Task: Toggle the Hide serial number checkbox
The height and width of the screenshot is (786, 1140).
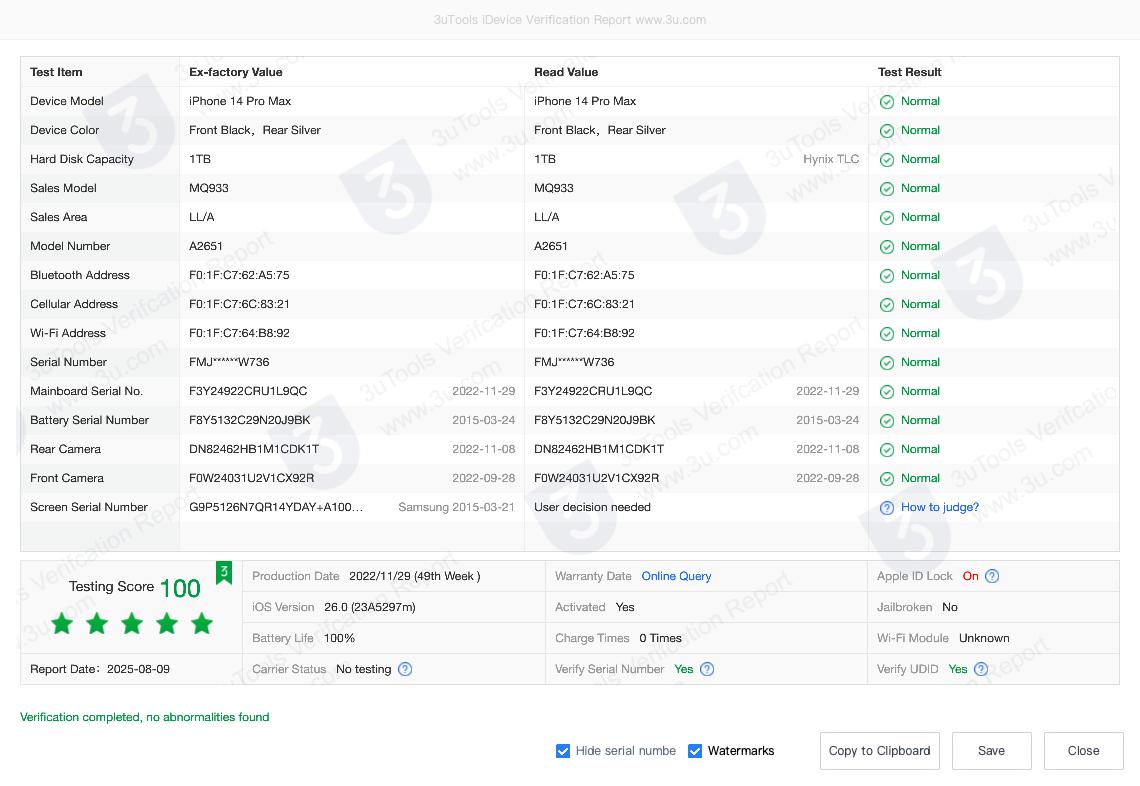Action: (563, 751)
